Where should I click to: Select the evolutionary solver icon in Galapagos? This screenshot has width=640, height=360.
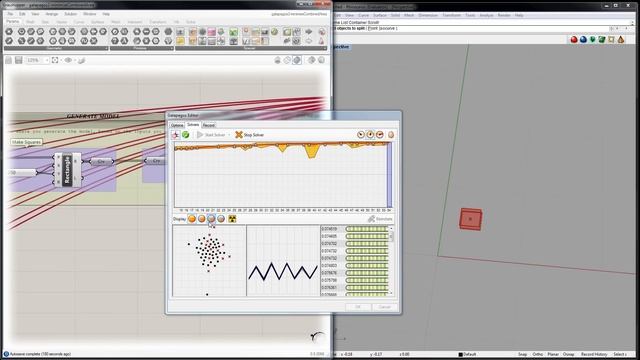176,135
